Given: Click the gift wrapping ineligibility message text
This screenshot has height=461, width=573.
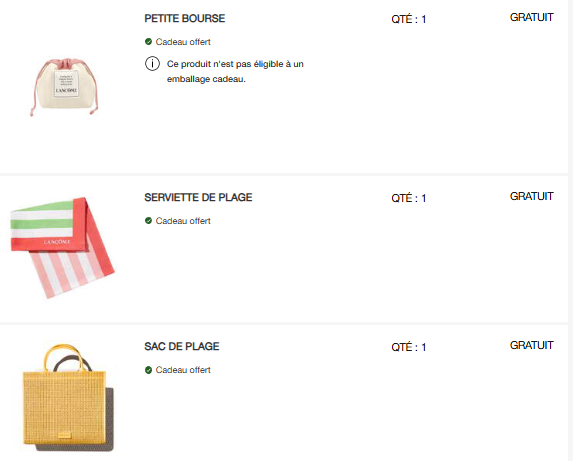Looking at the screenshot, I should tap(235, 71).
